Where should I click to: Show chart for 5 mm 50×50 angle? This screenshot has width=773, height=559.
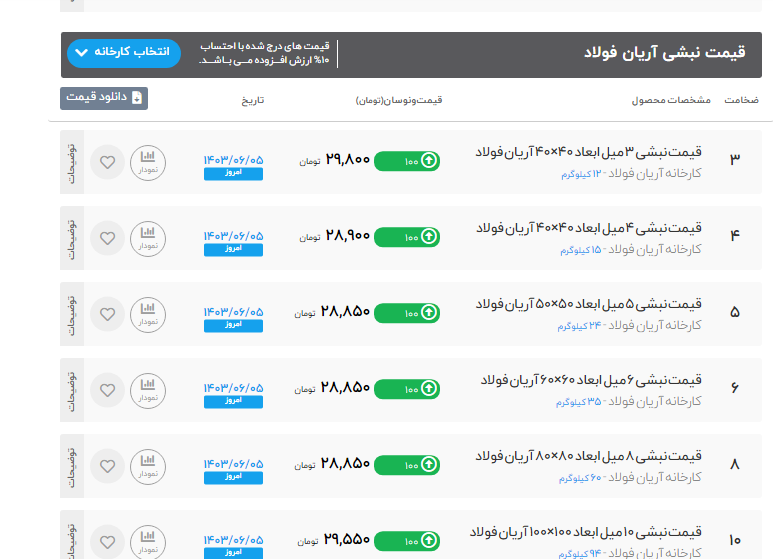point(148,314)
